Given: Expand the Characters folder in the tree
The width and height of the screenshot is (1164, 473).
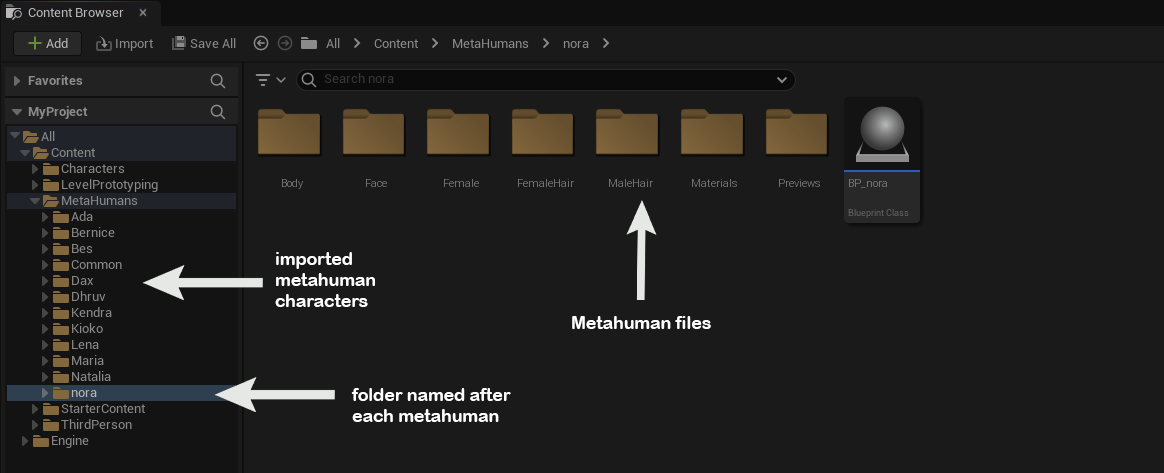Looking at the screenshot, I should coord(35,169).
